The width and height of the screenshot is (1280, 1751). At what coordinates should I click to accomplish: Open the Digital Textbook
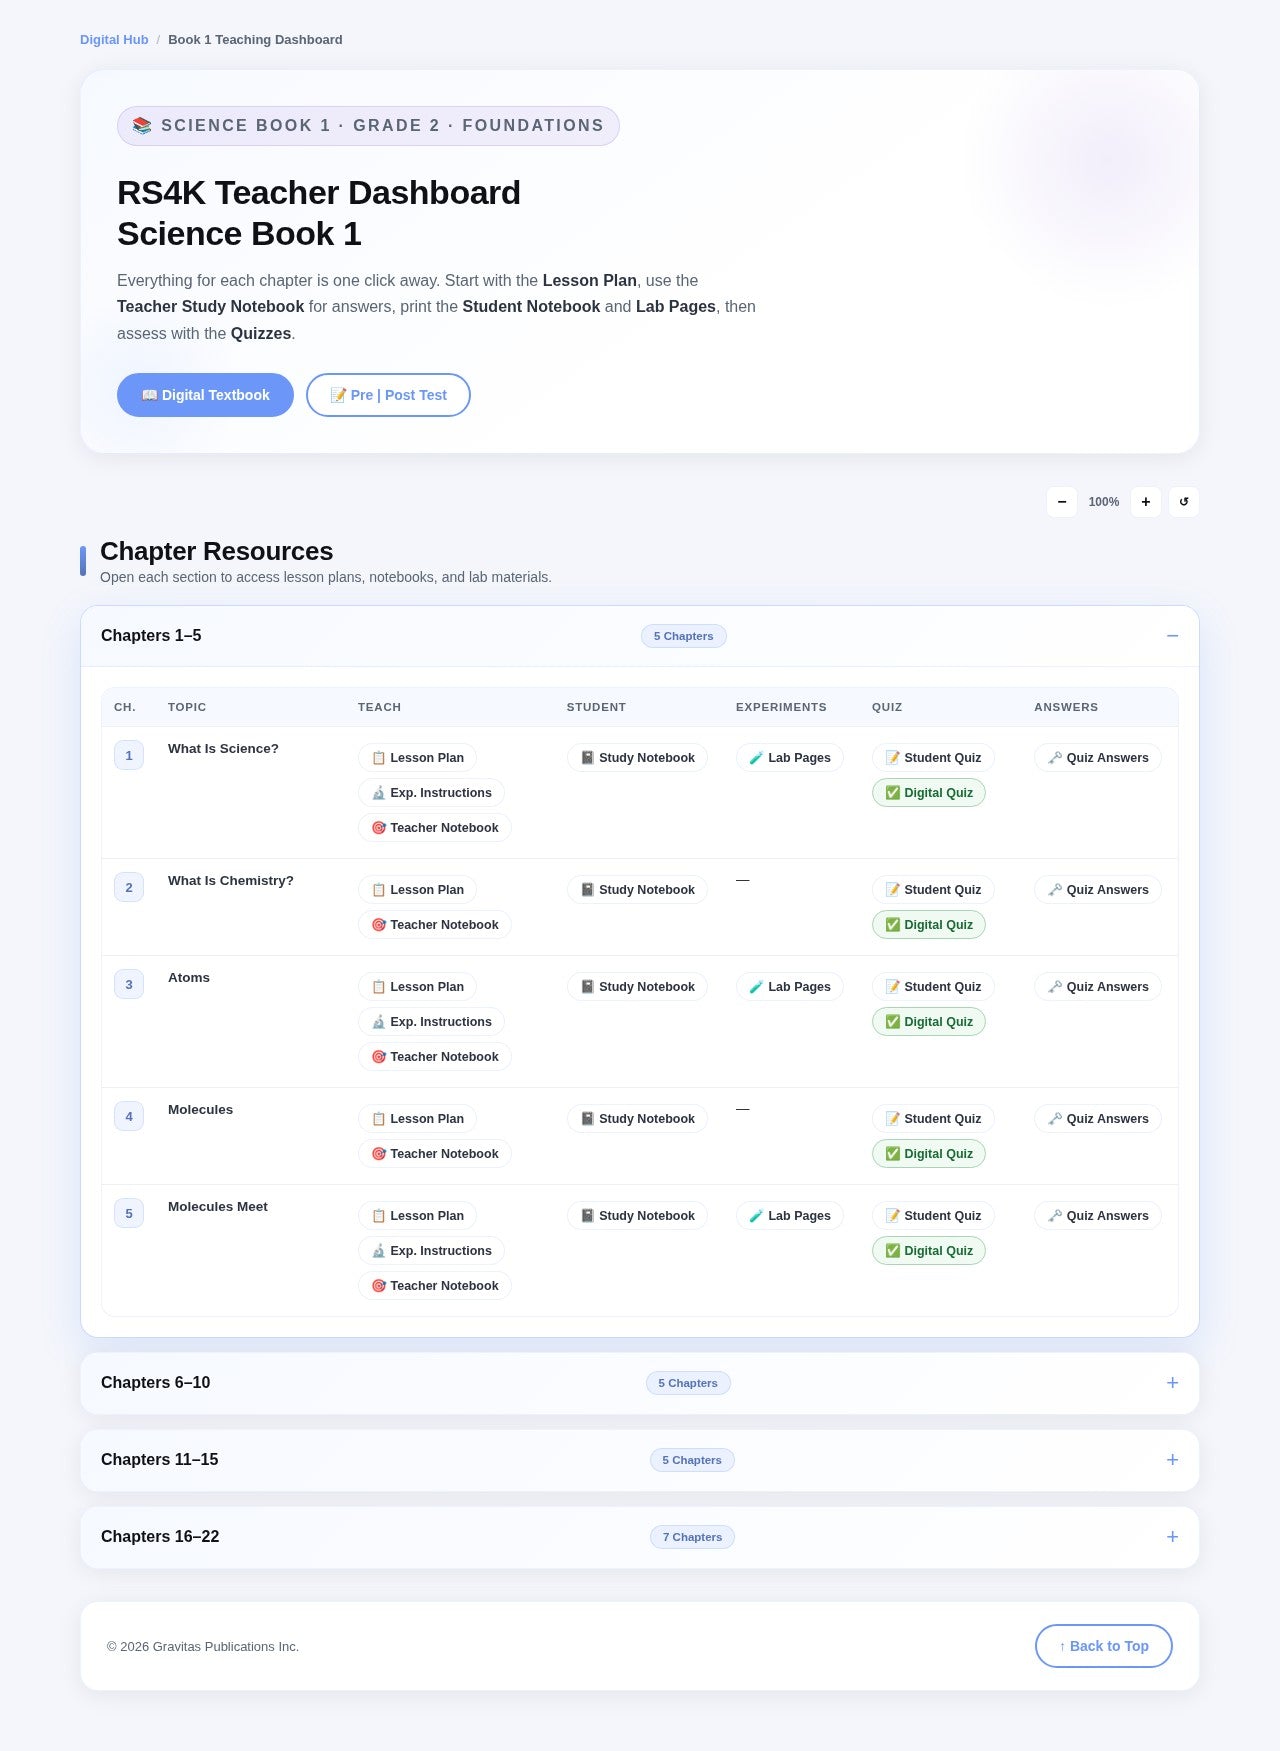(205, 395)
